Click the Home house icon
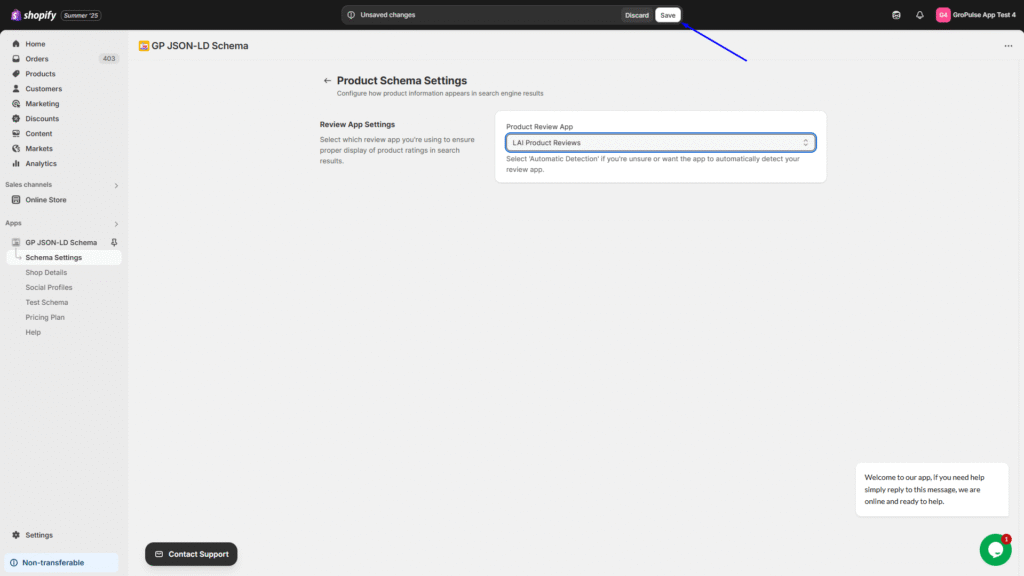The height and width of the screenshot is (576, 1024). click(16, 44)
